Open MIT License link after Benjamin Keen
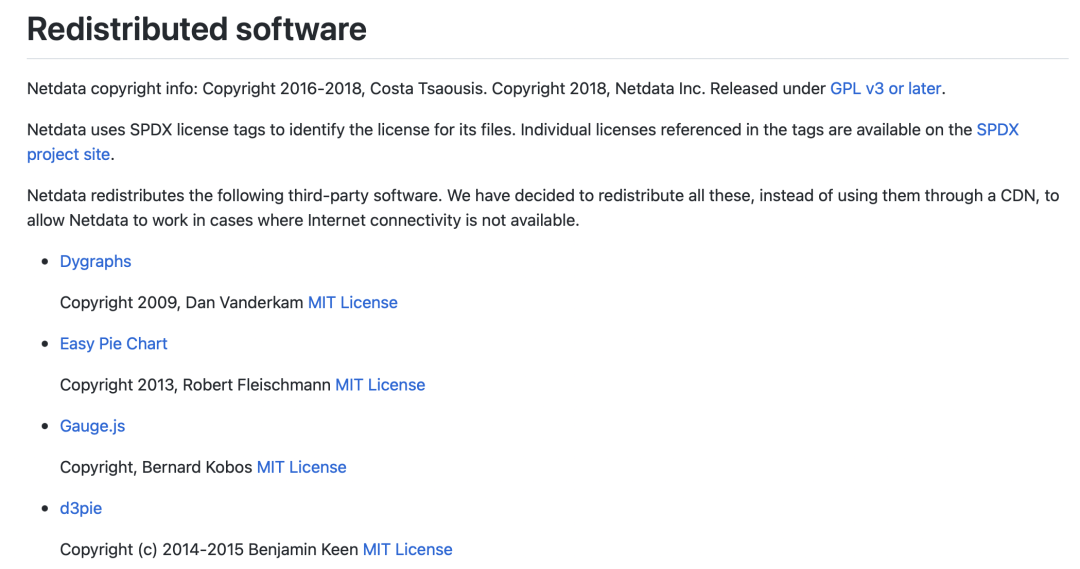 (x=408, y=550)
